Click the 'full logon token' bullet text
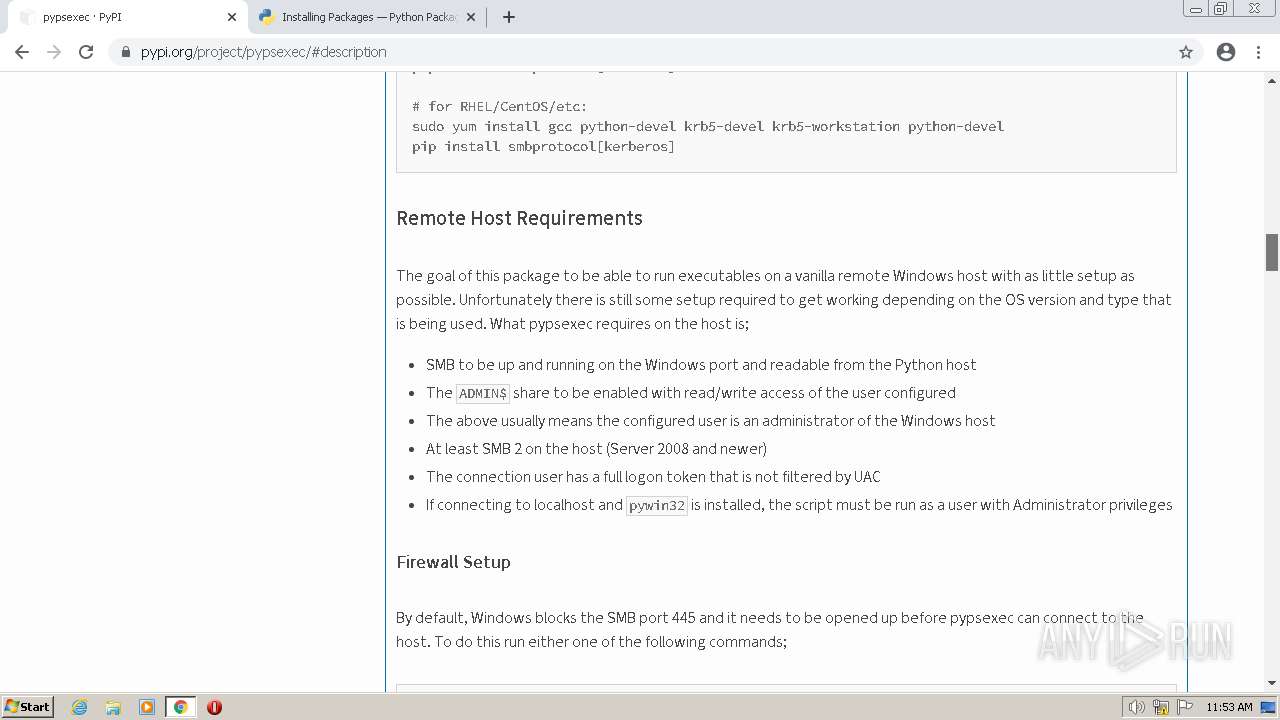Image resolution: width=1280 pixels, height=720 pixels. (653, 477)
